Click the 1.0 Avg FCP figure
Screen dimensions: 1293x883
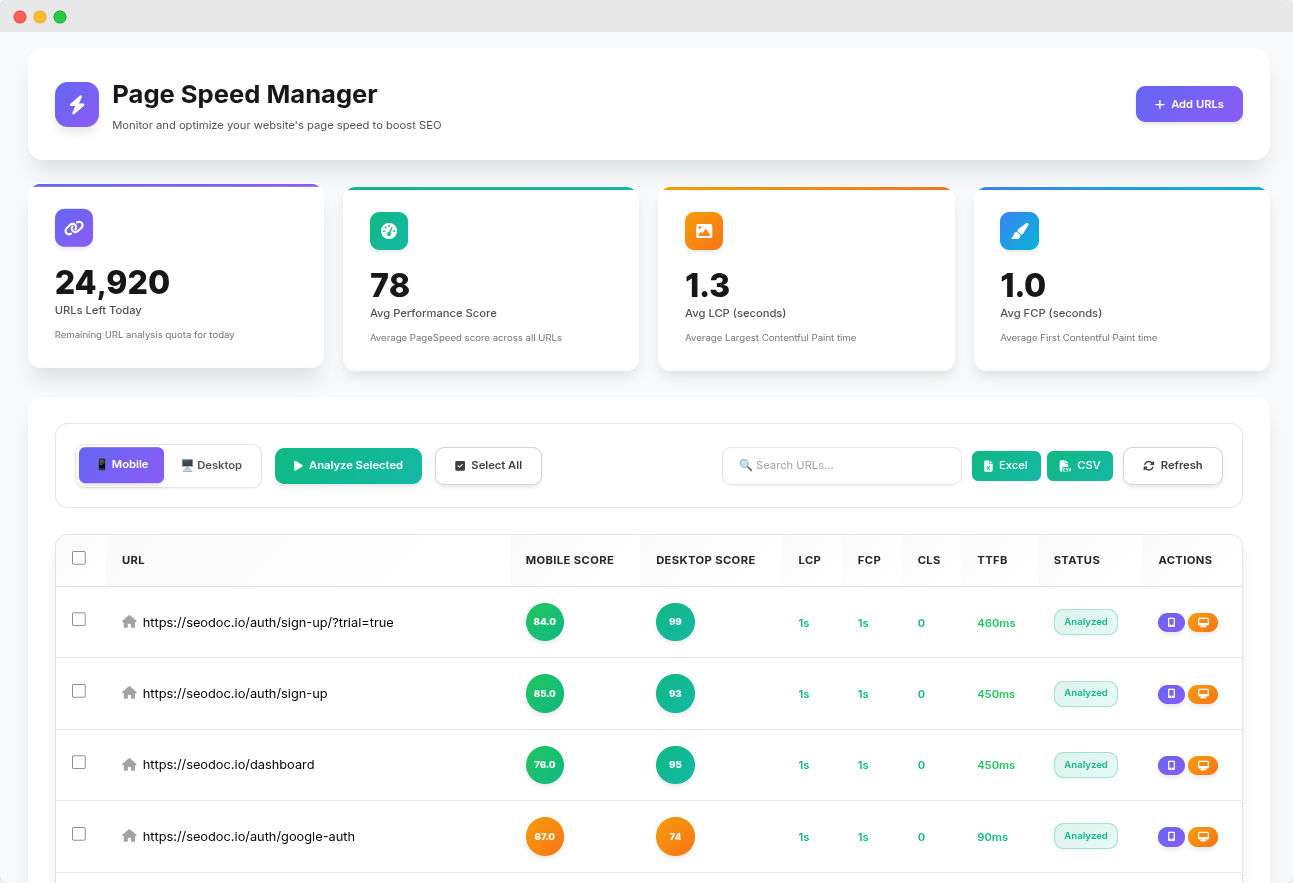(1023, 285)
